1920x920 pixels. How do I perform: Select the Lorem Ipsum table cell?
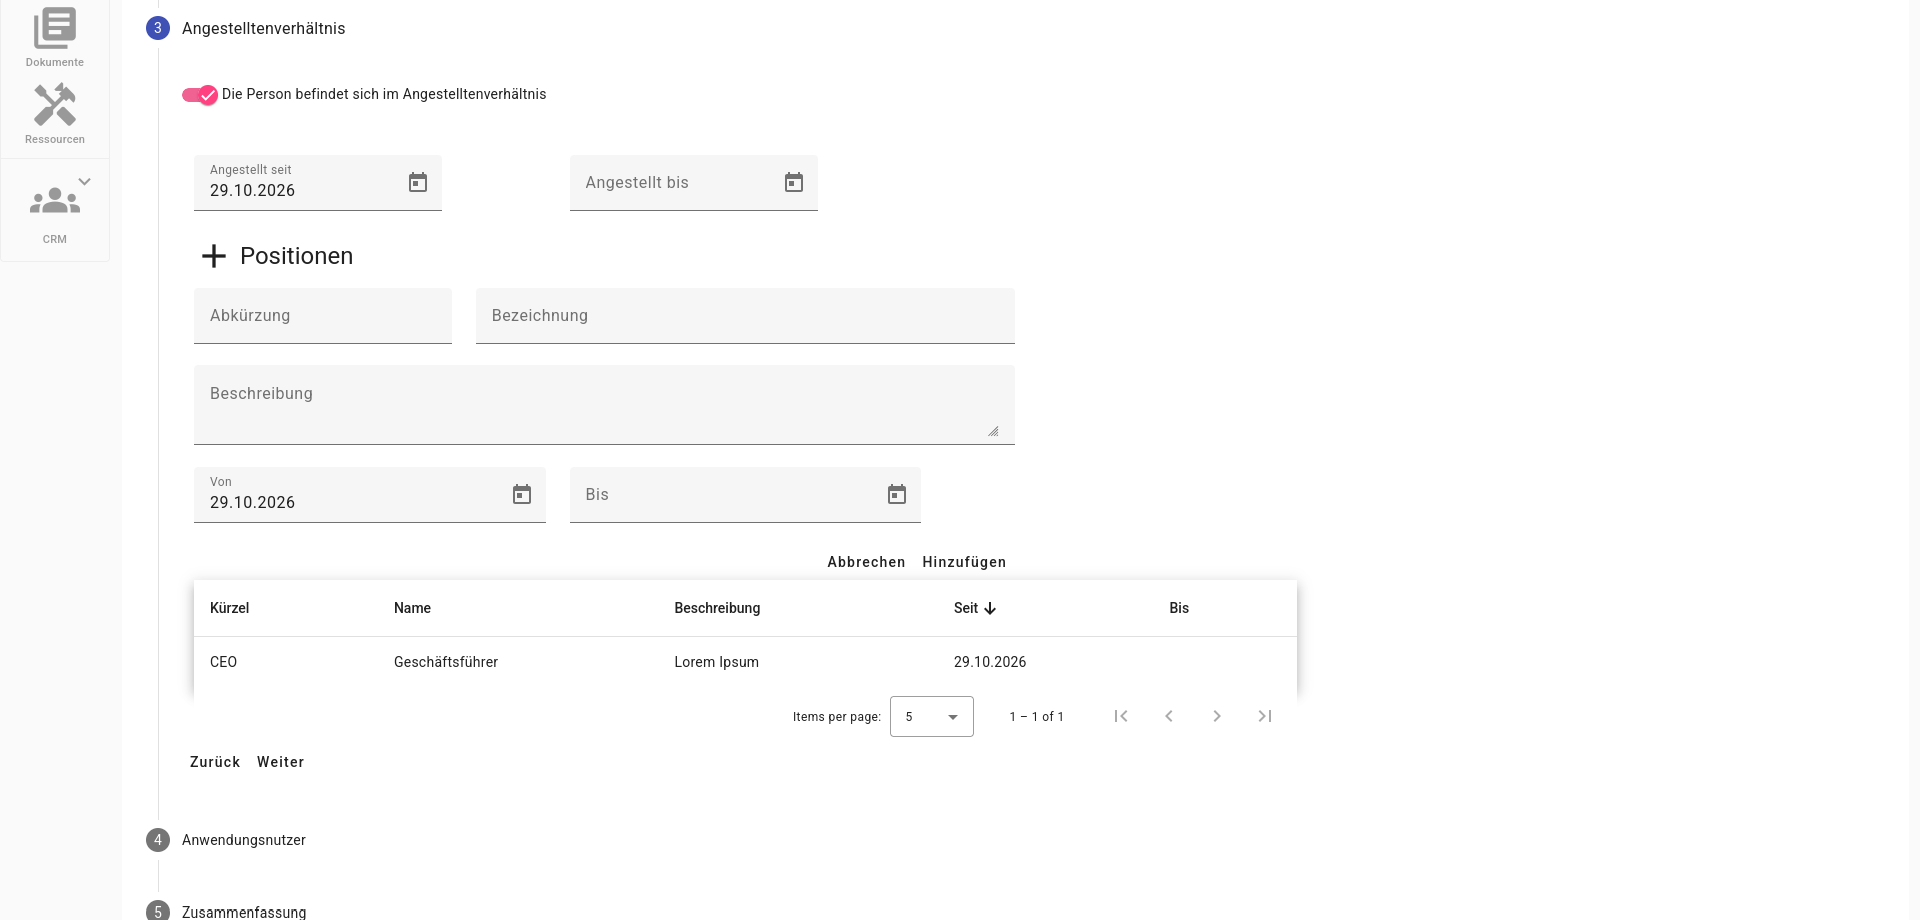tap(716, 662)
